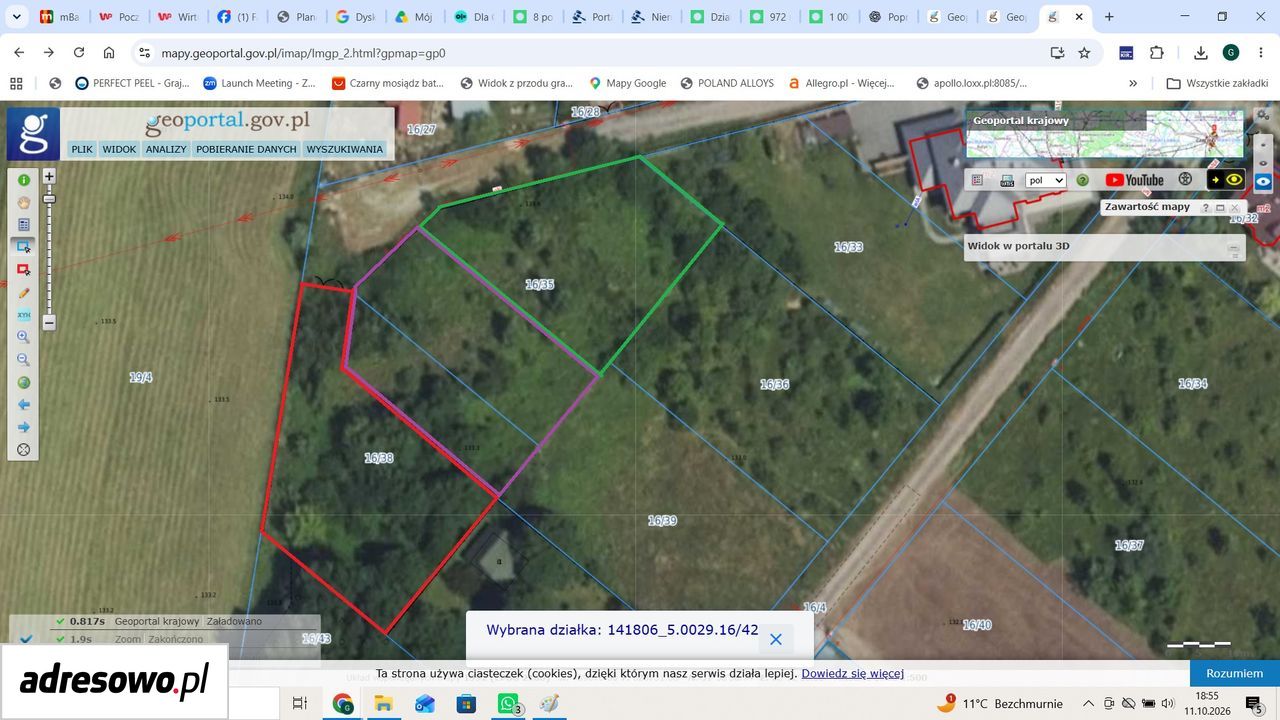The image size is (1280, 720).
Task: Open the language dropdown set to pol
Action: [x=1046, y=180]
